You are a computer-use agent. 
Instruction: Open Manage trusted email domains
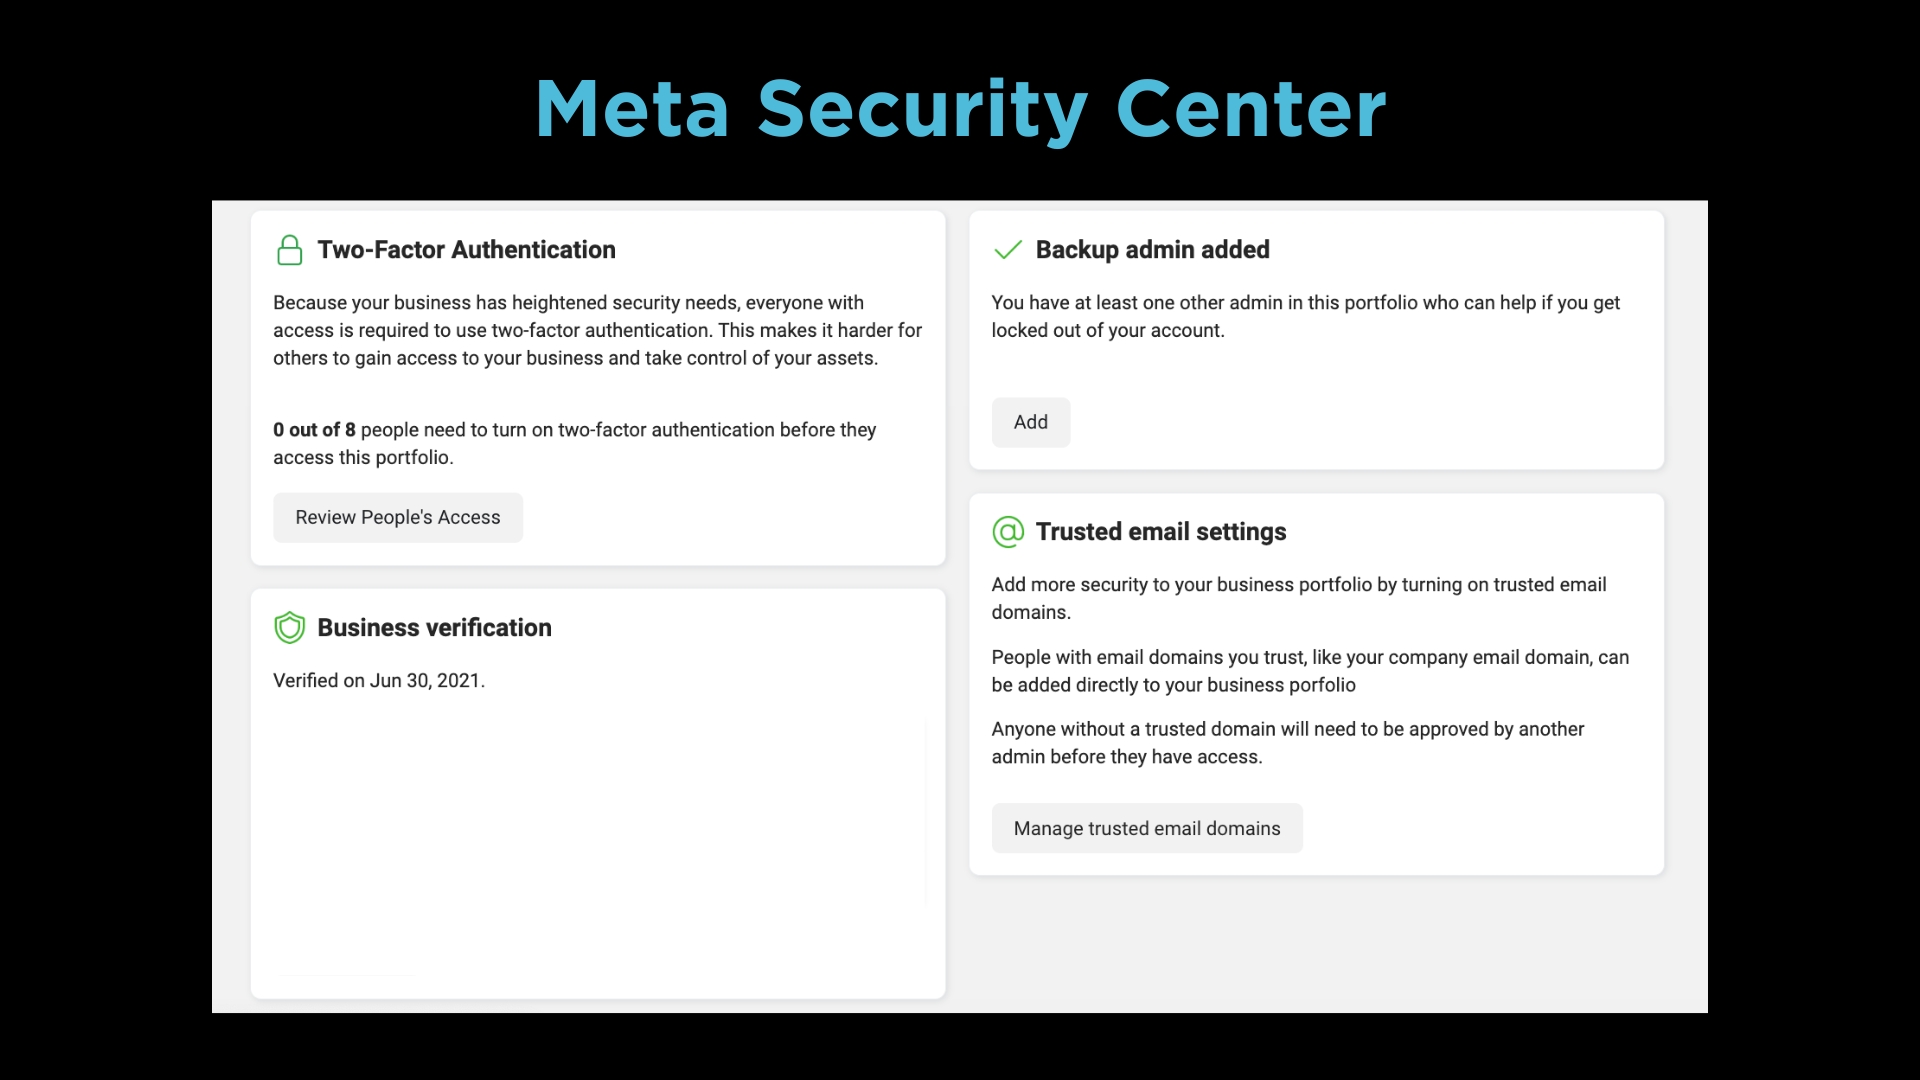coord(1146,828)
